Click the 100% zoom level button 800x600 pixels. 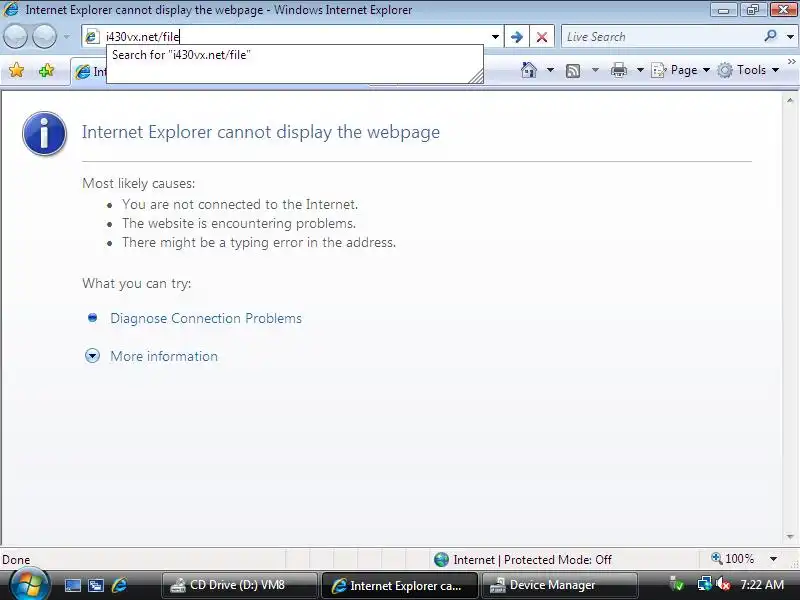click(733, 559)
